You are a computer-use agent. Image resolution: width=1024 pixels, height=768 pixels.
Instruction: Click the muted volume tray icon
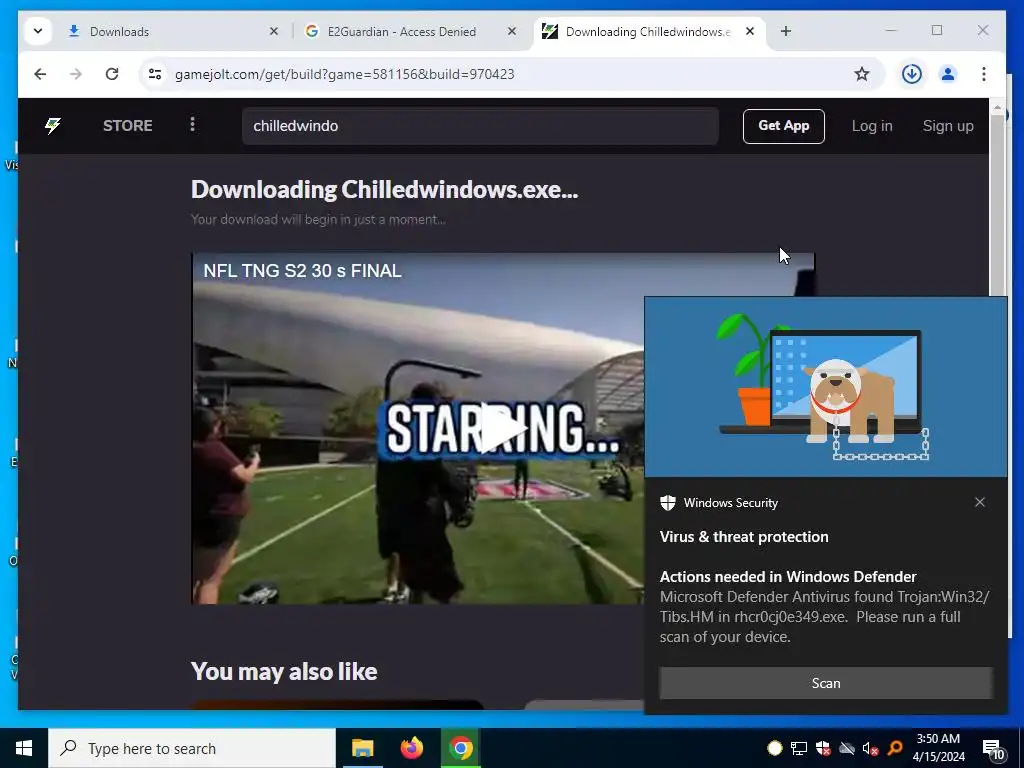point(871,748)
